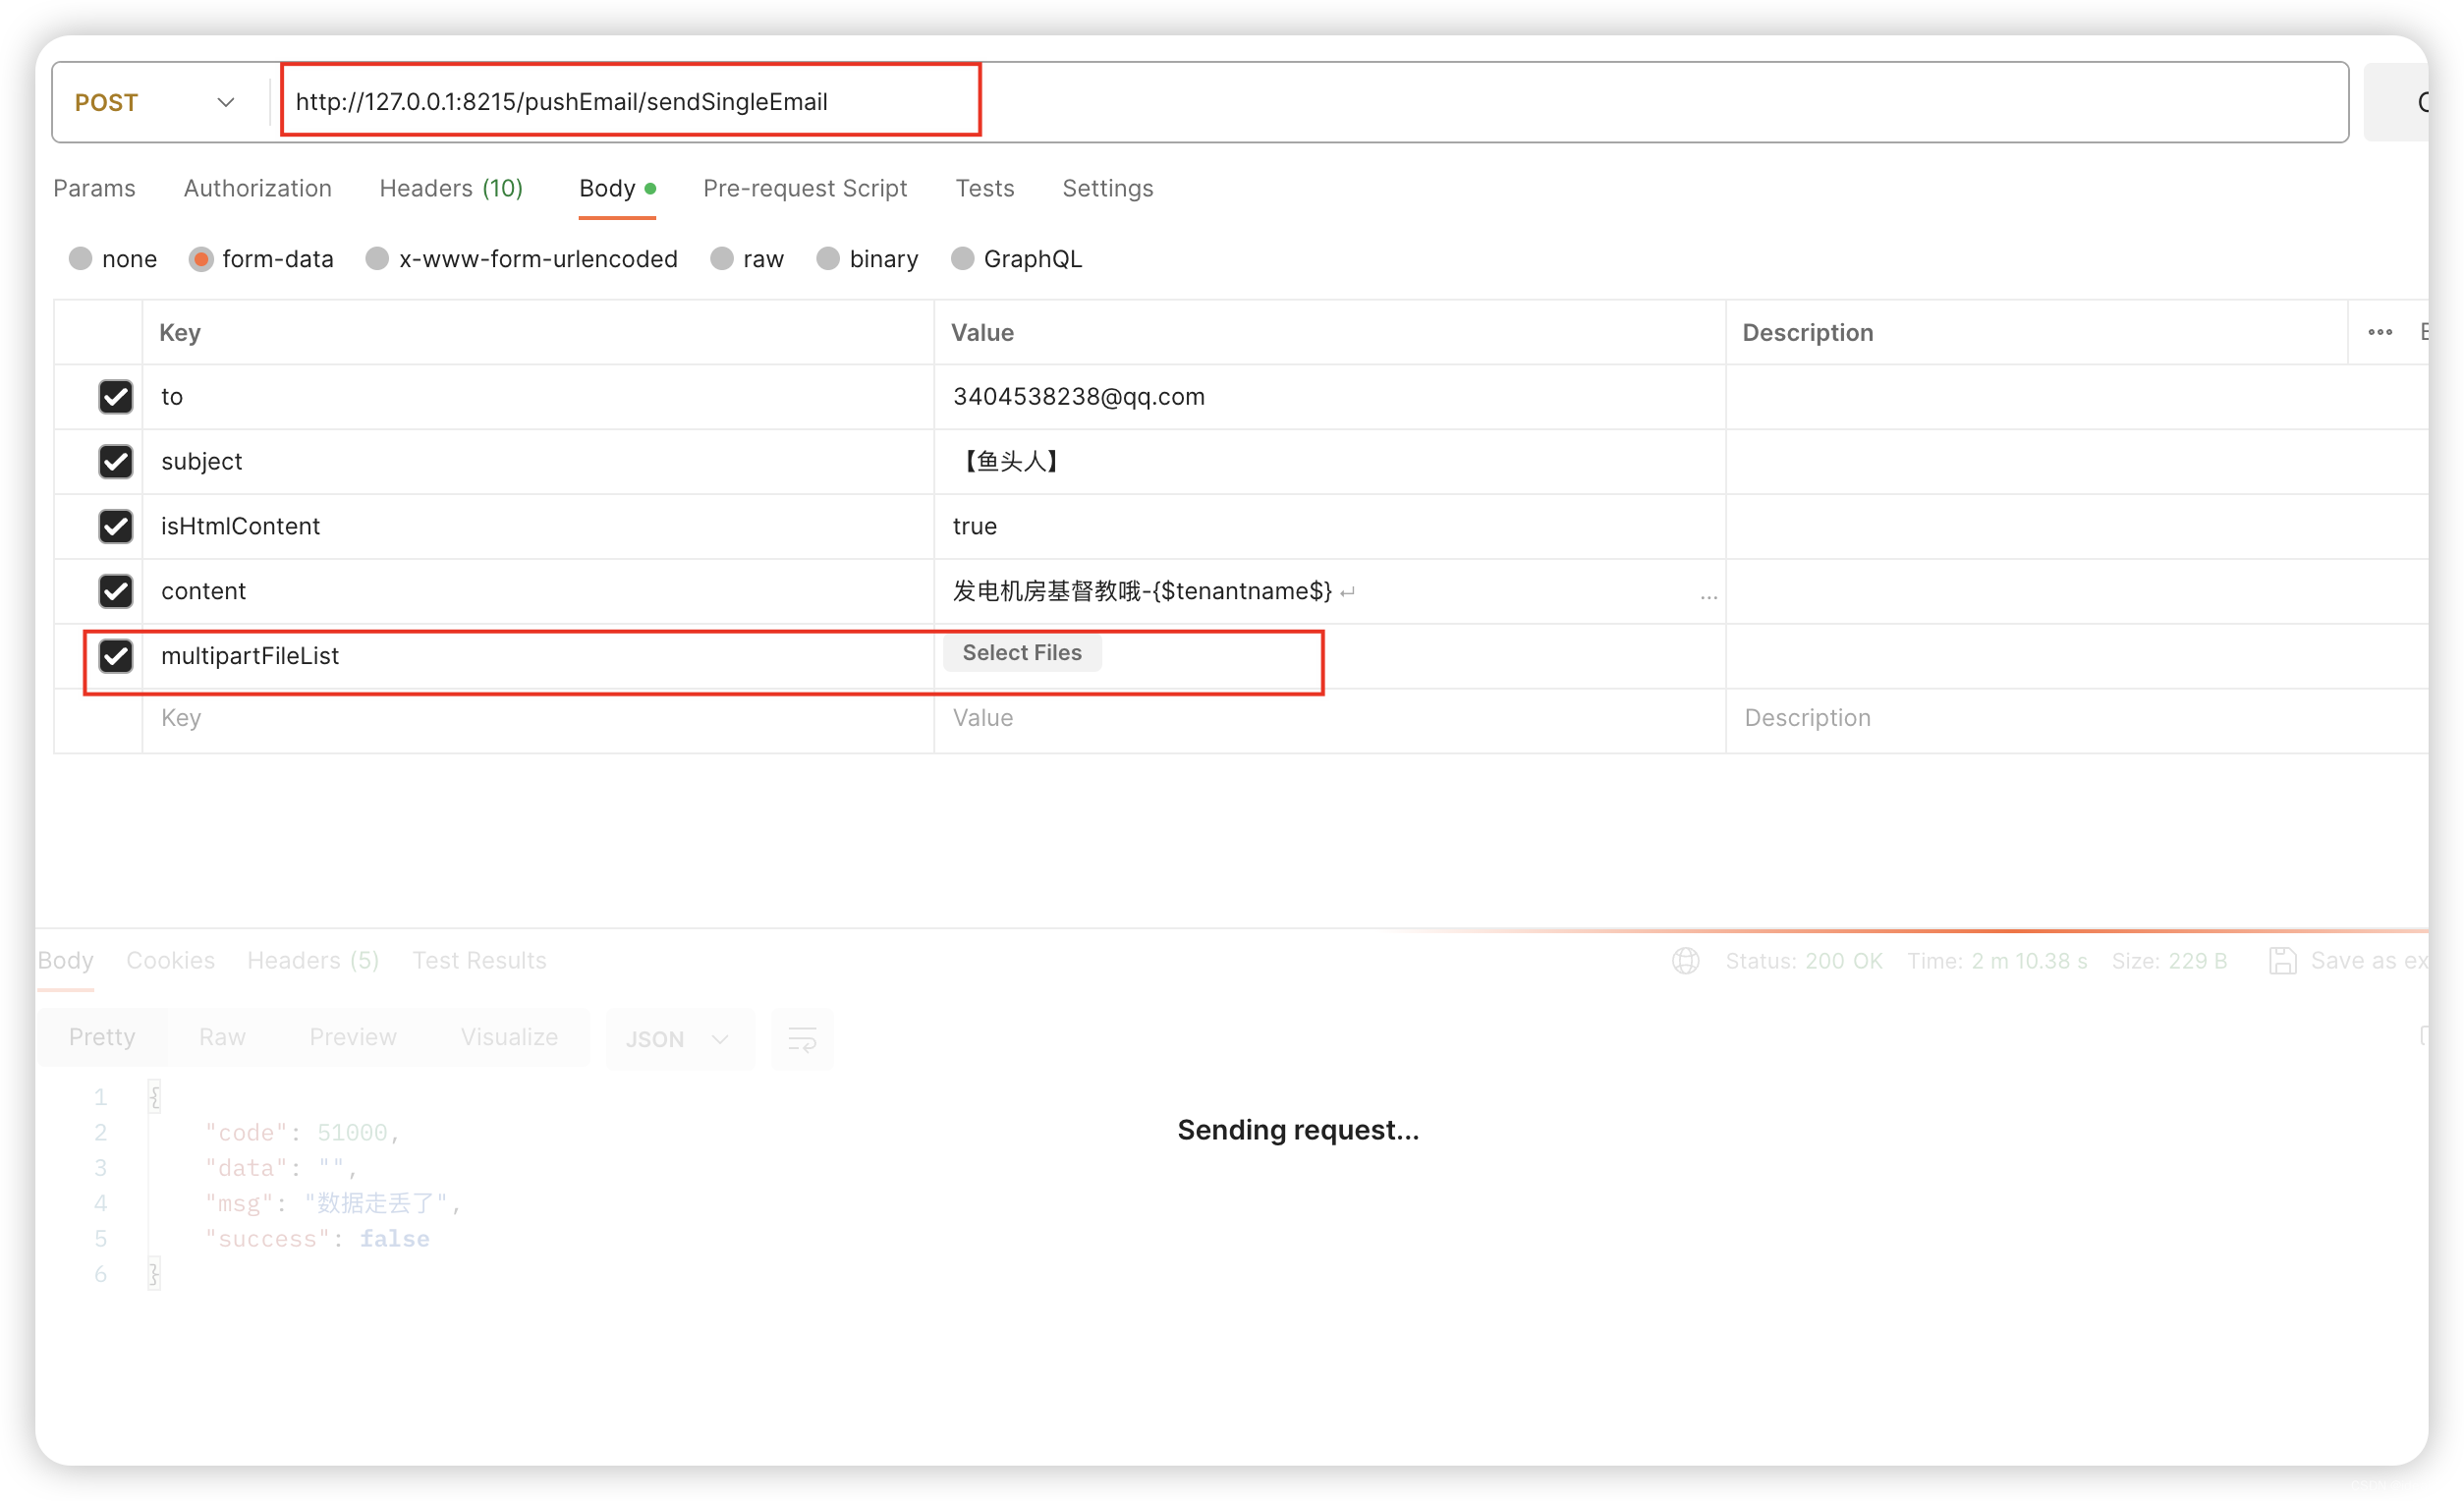Open the table options ellipsis in Key header

2380,332
